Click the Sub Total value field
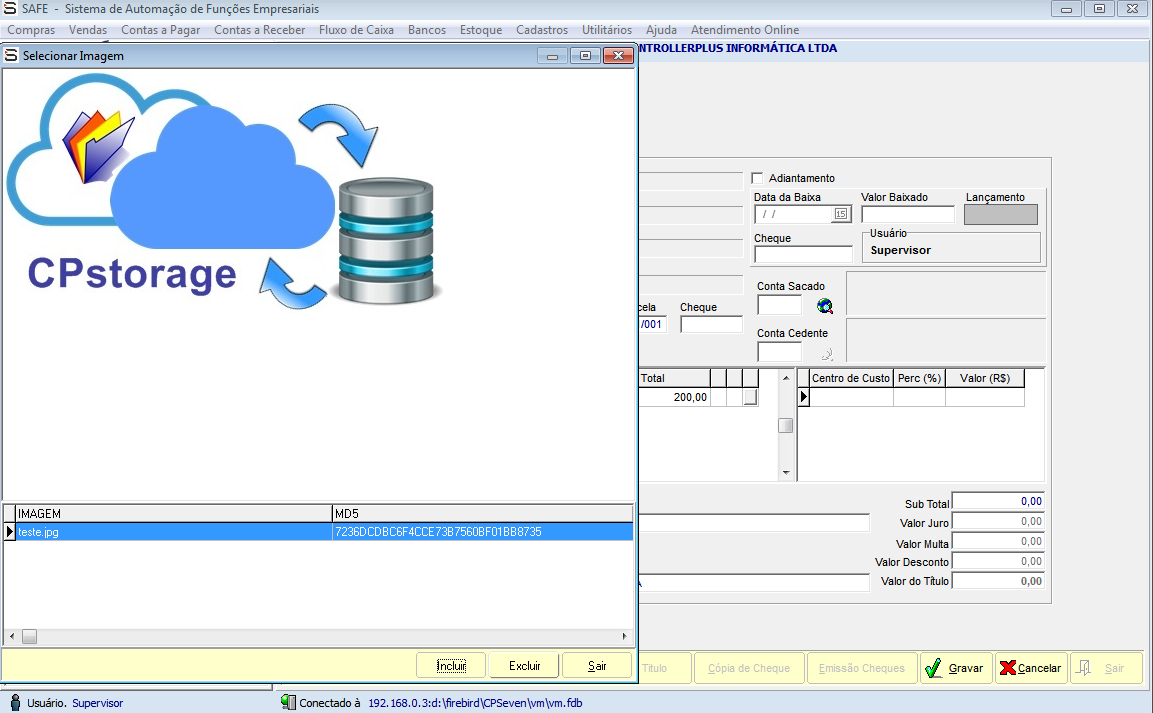 998,501
